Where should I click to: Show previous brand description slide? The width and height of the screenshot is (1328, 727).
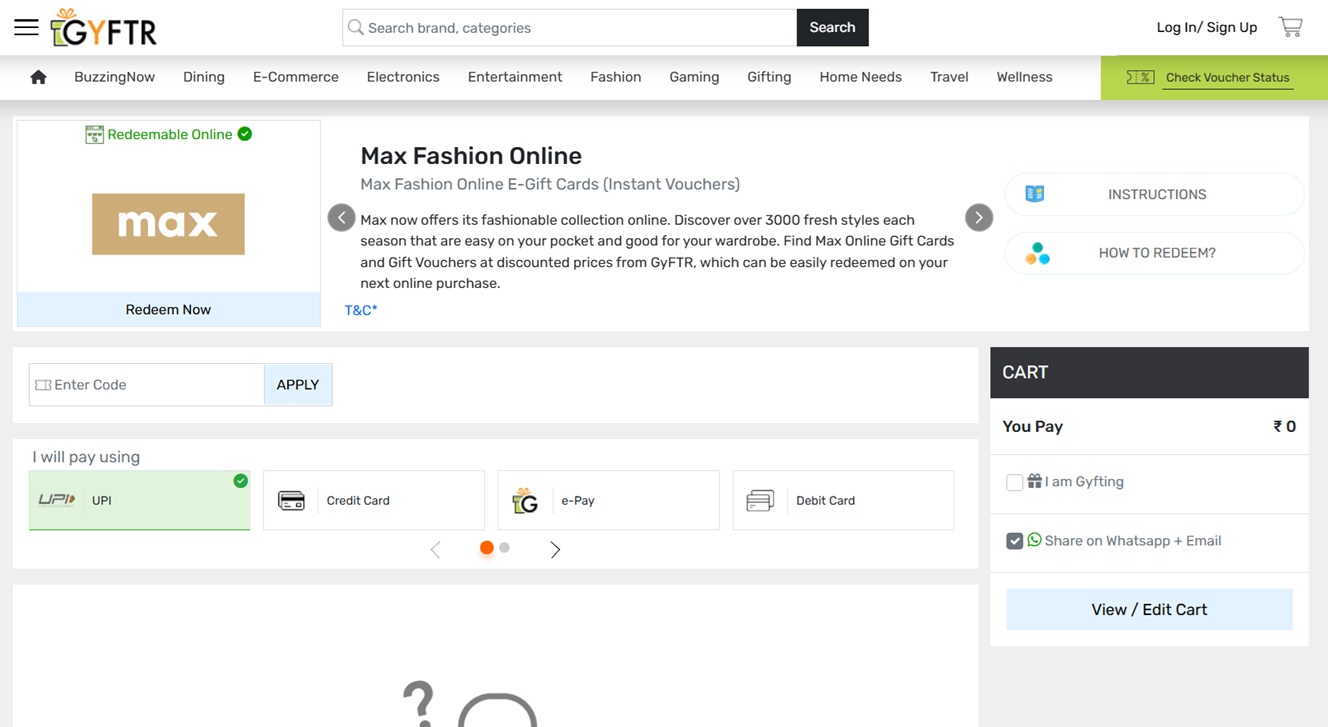341,217
